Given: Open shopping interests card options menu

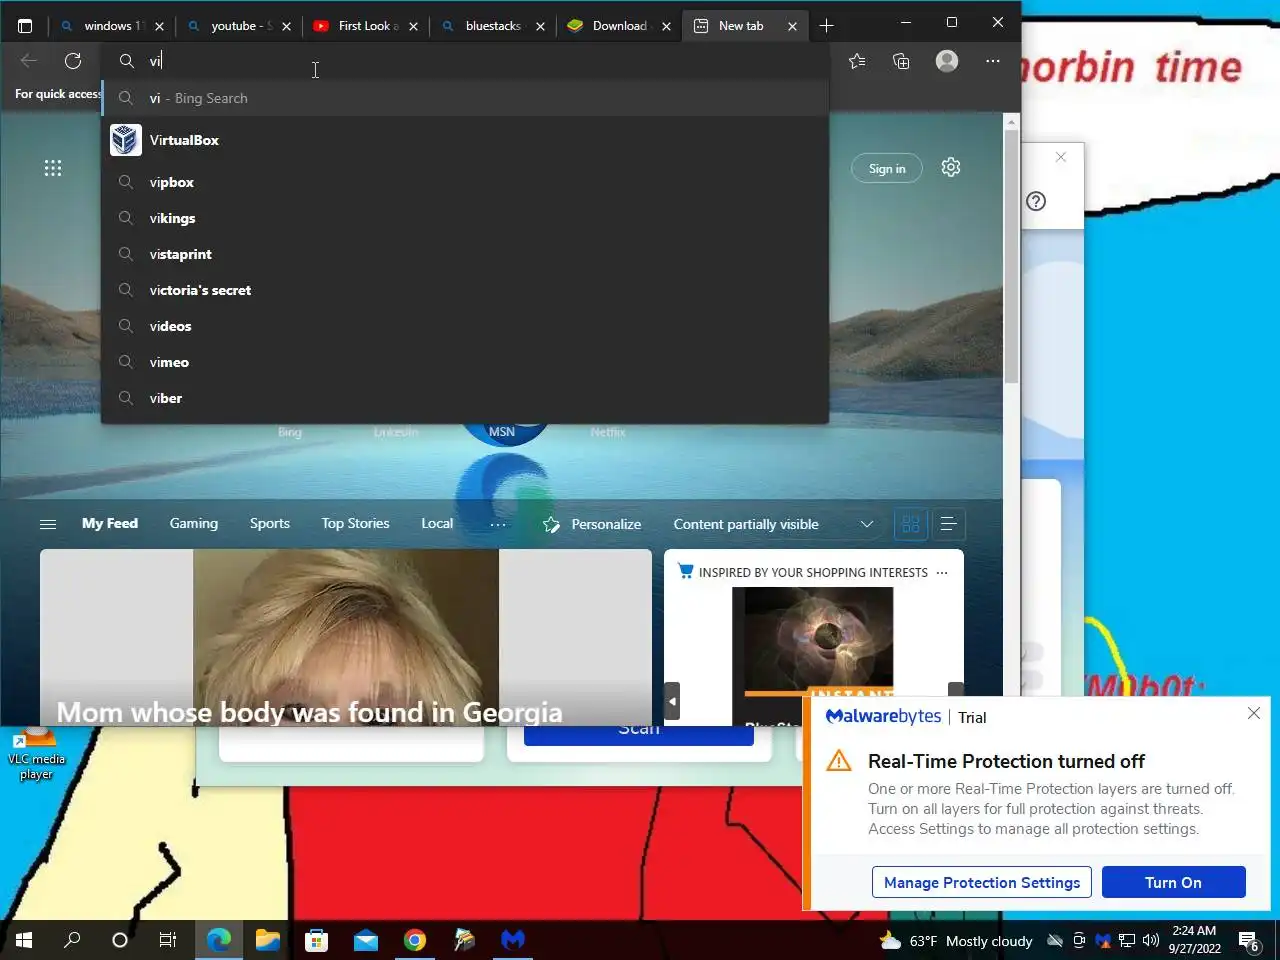Looking at the screenshot, I should click(x=942, y=572).
